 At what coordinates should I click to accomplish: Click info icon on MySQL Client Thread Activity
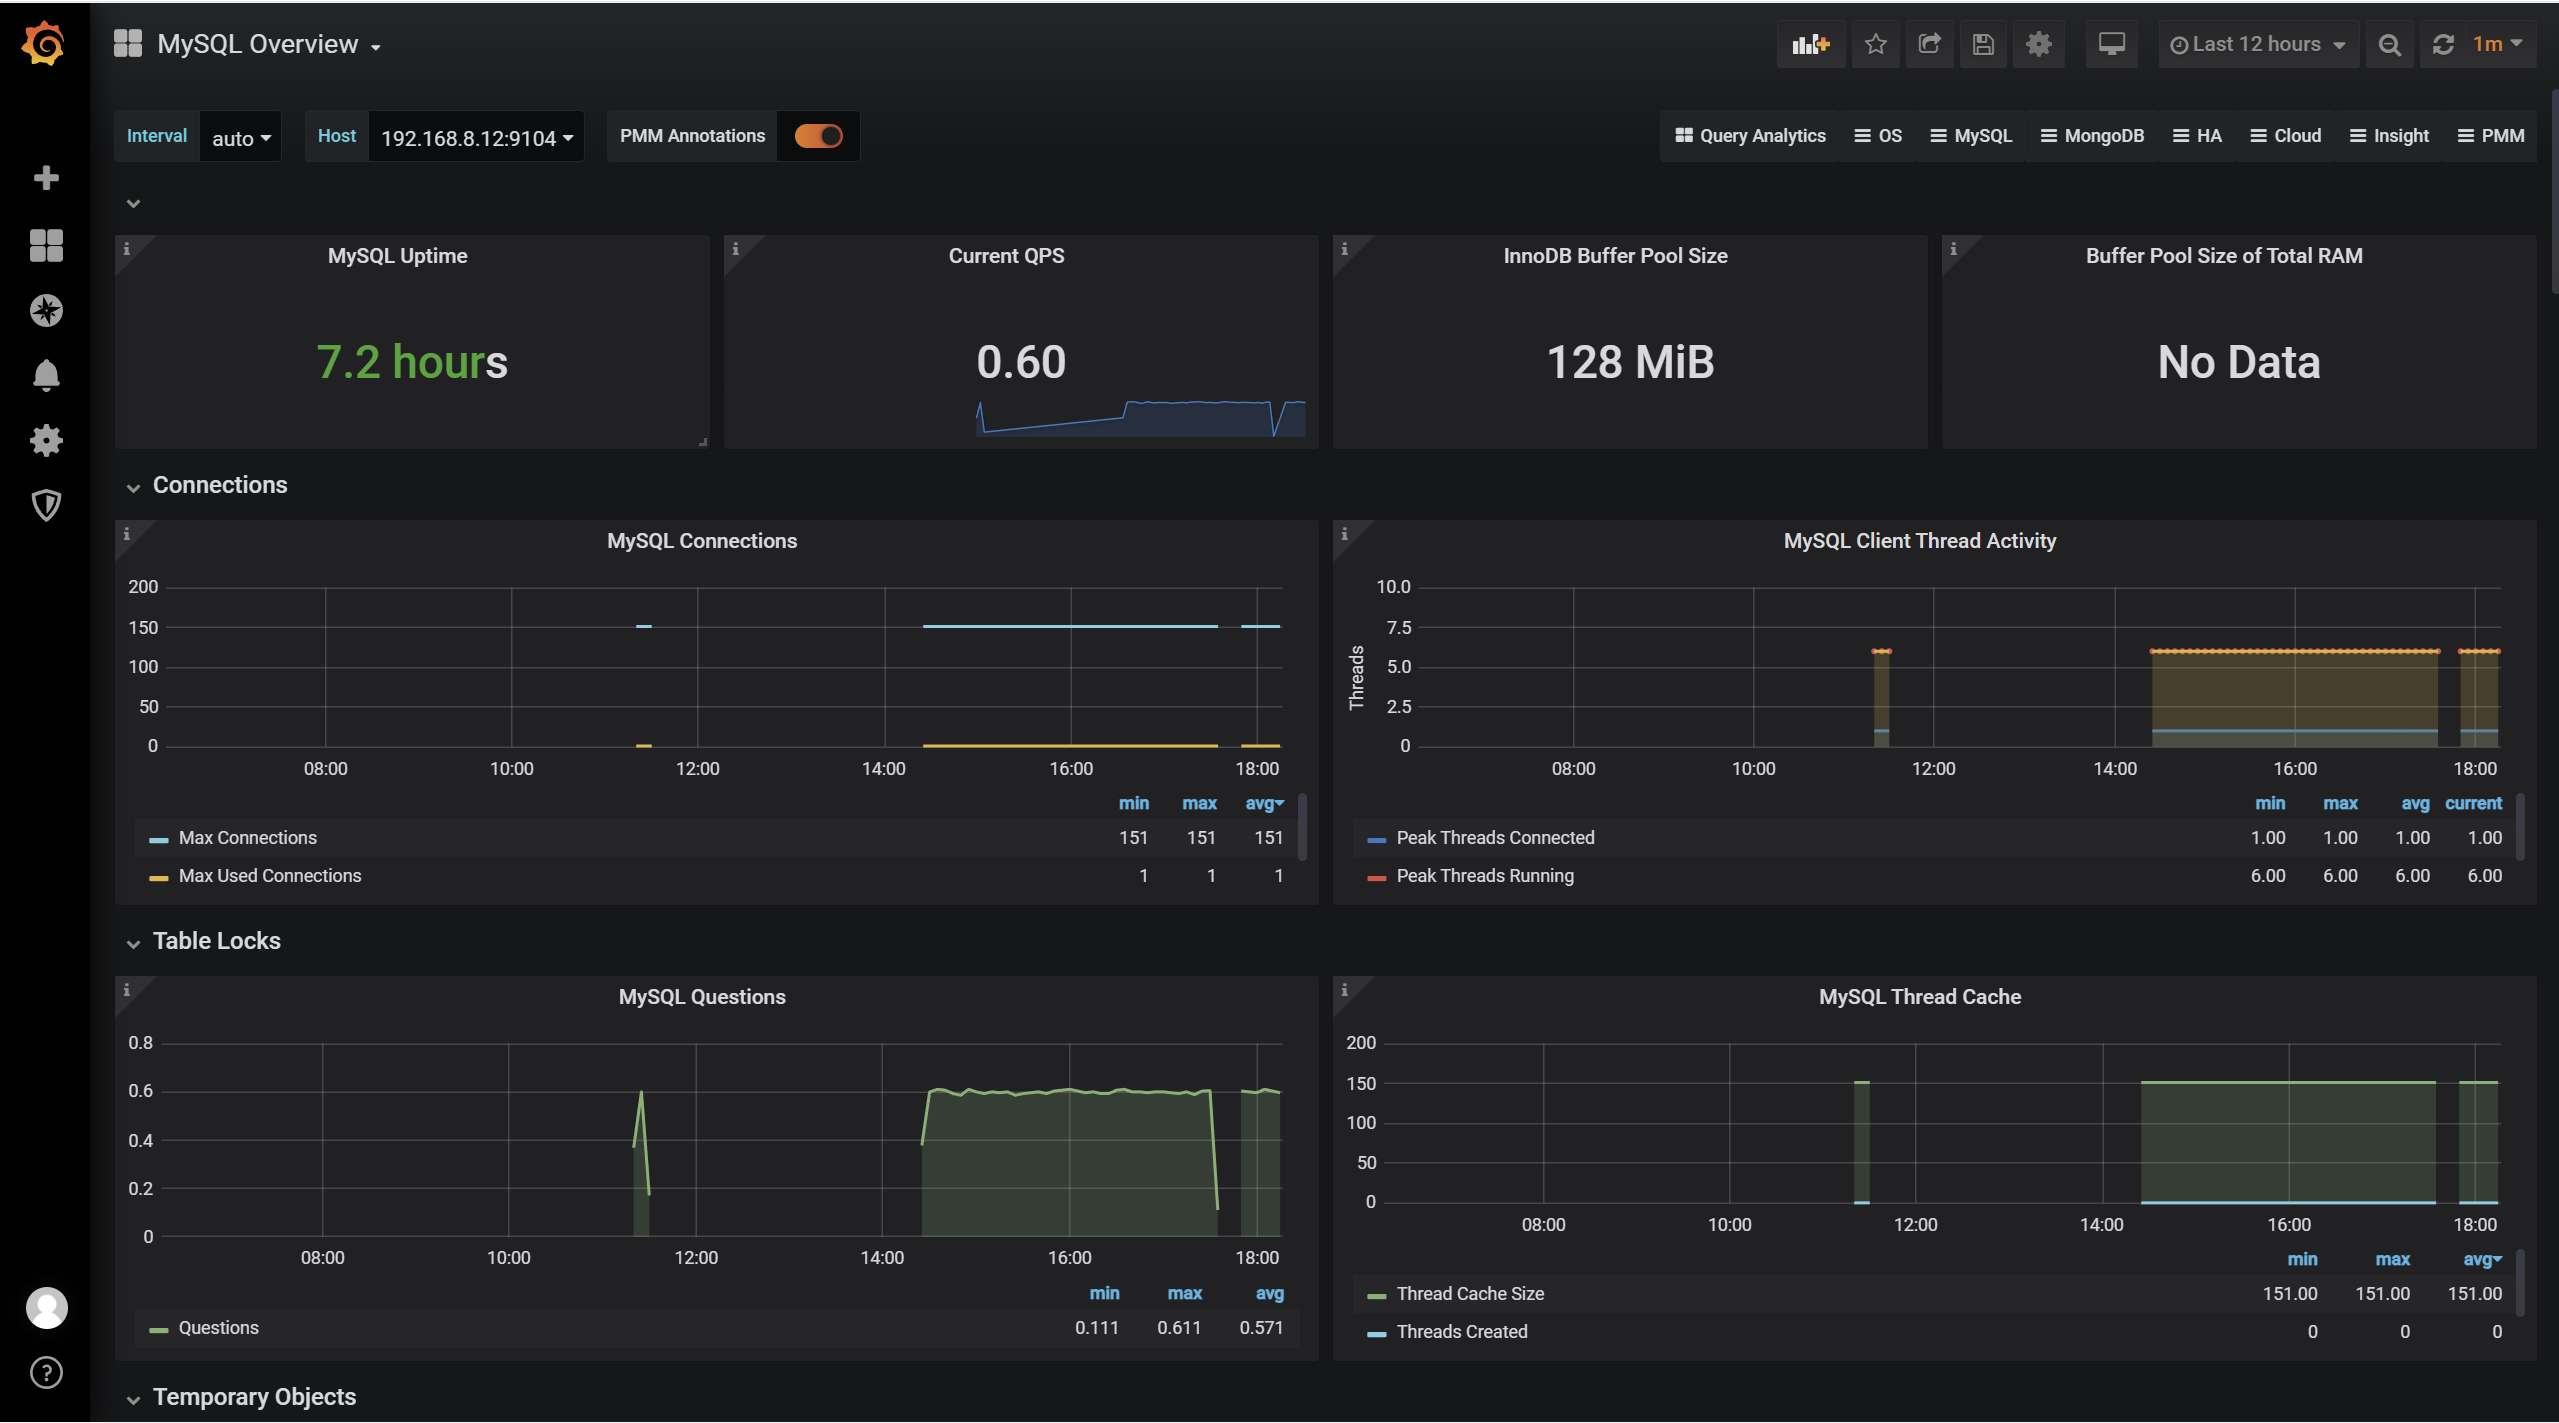[1345, 534]
